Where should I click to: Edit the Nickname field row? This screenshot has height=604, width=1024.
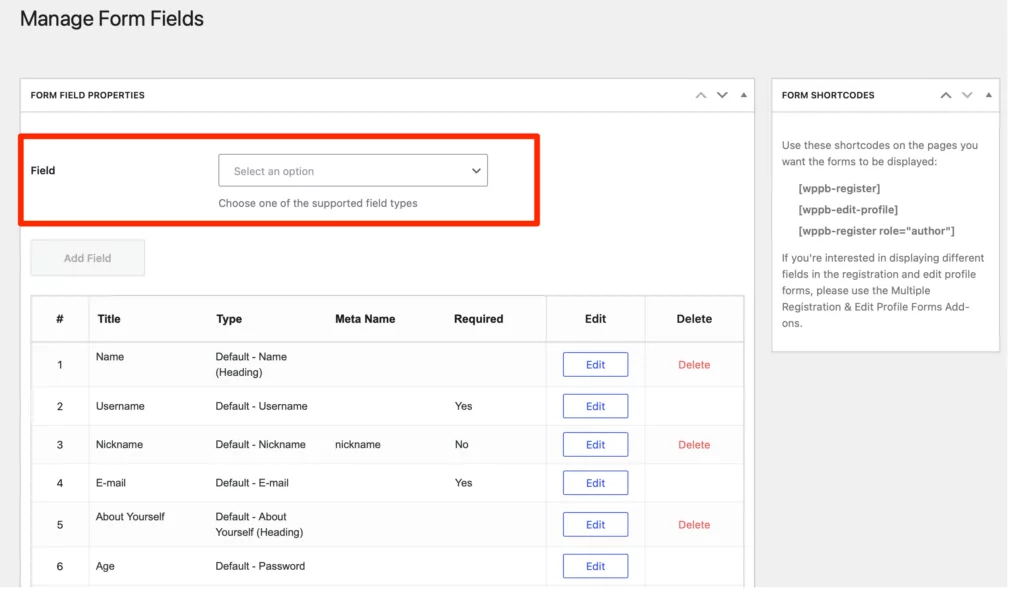[596, 445]
